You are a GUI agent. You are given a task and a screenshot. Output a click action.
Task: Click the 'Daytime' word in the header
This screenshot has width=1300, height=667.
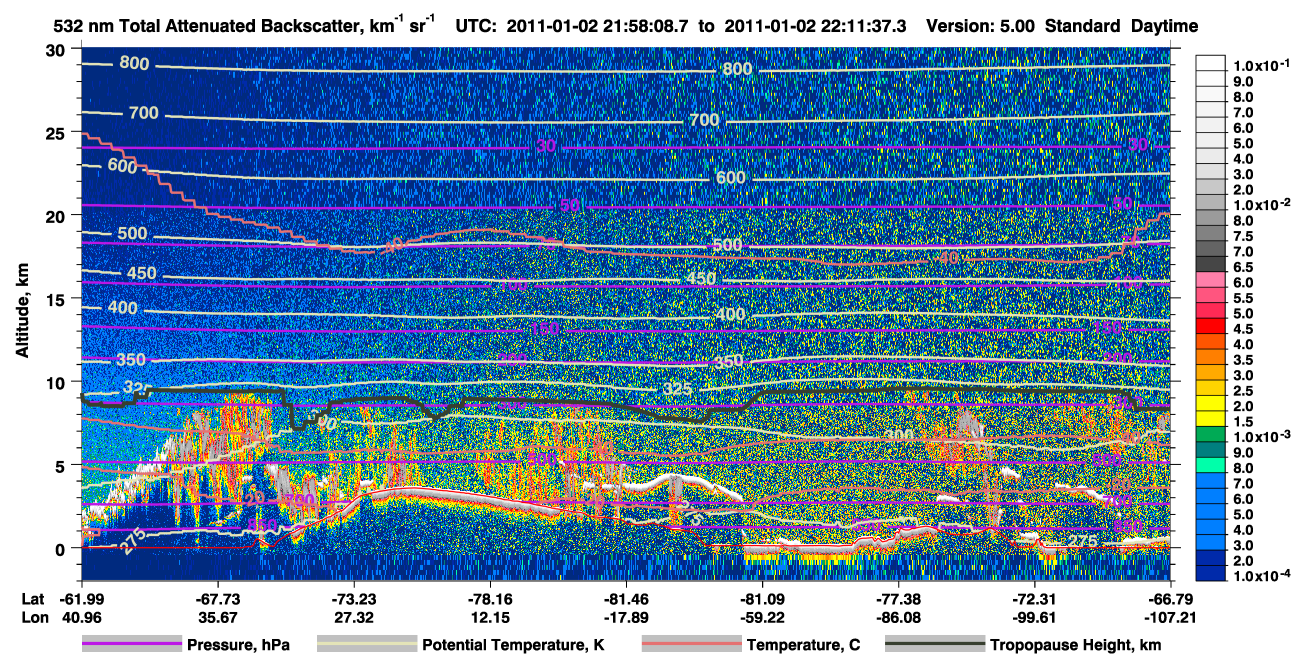(x=1165, y=25)
